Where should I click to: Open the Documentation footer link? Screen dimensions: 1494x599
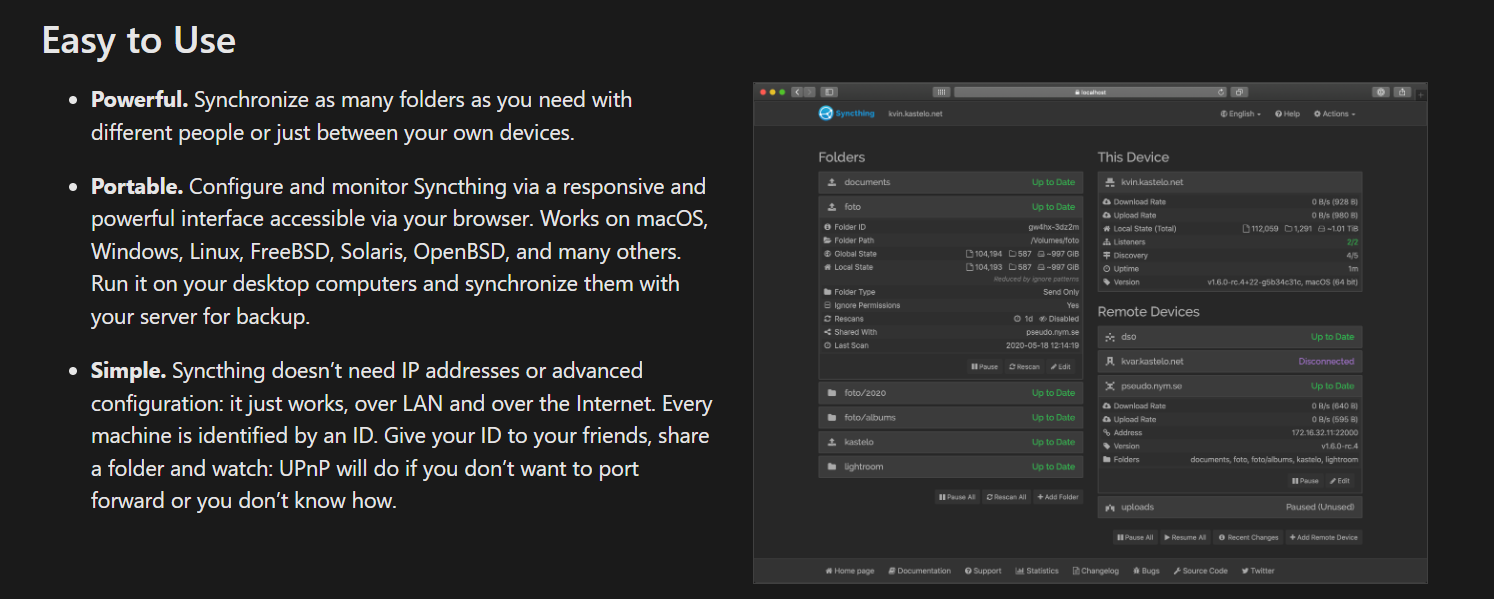[920, 571]
